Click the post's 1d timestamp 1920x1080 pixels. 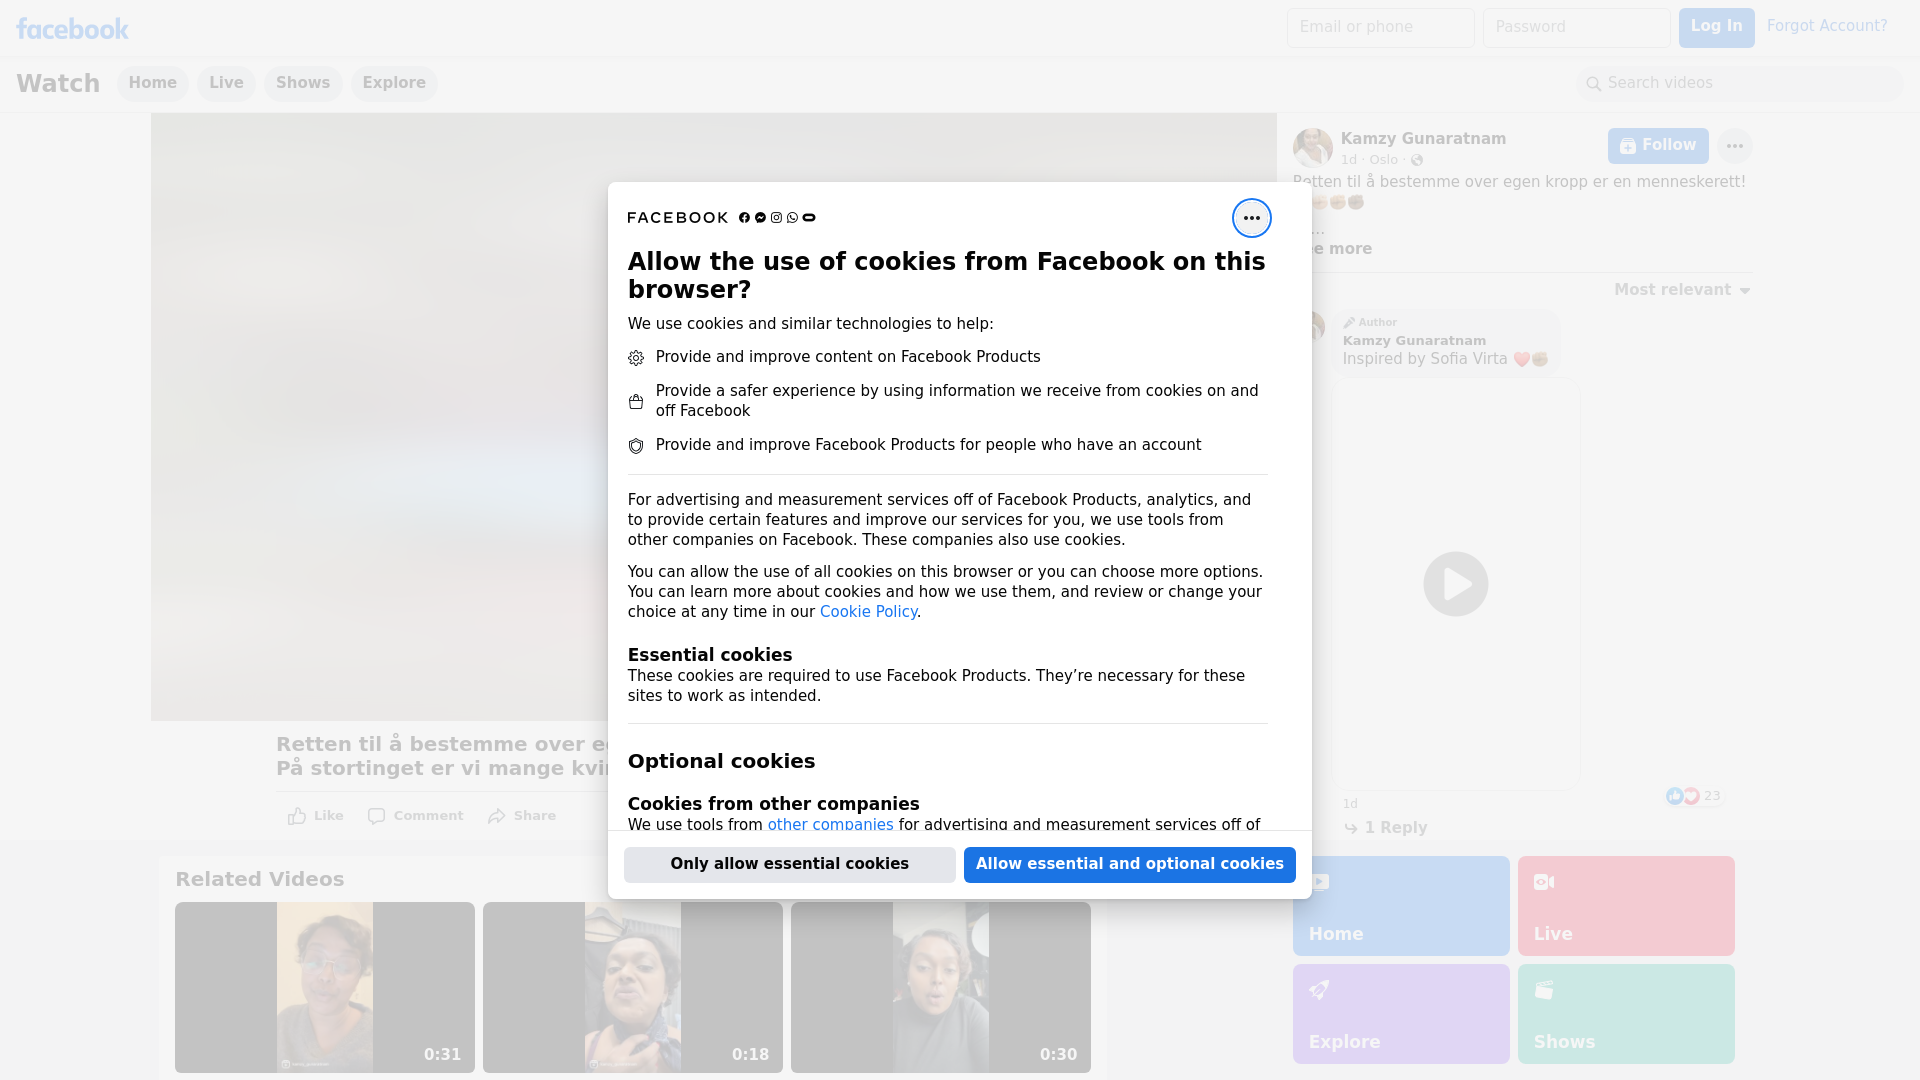[1349, 160]
